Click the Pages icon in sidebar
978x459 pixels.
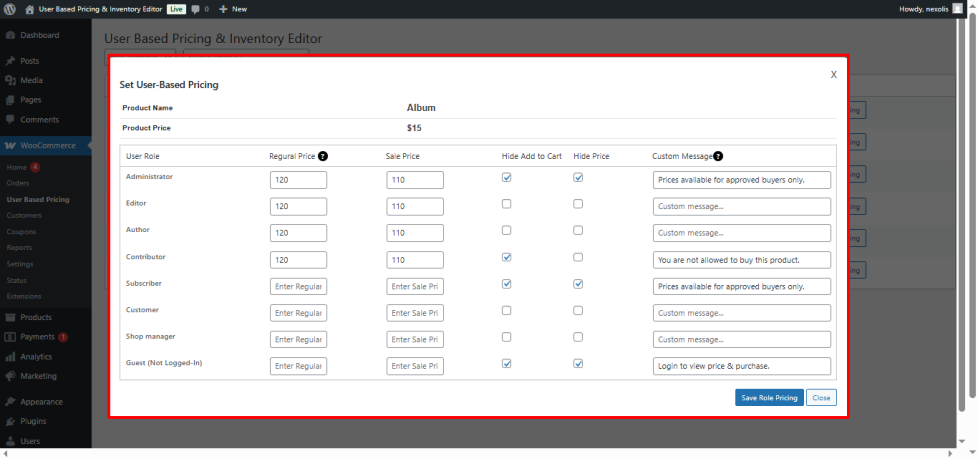tap(10, 100)
